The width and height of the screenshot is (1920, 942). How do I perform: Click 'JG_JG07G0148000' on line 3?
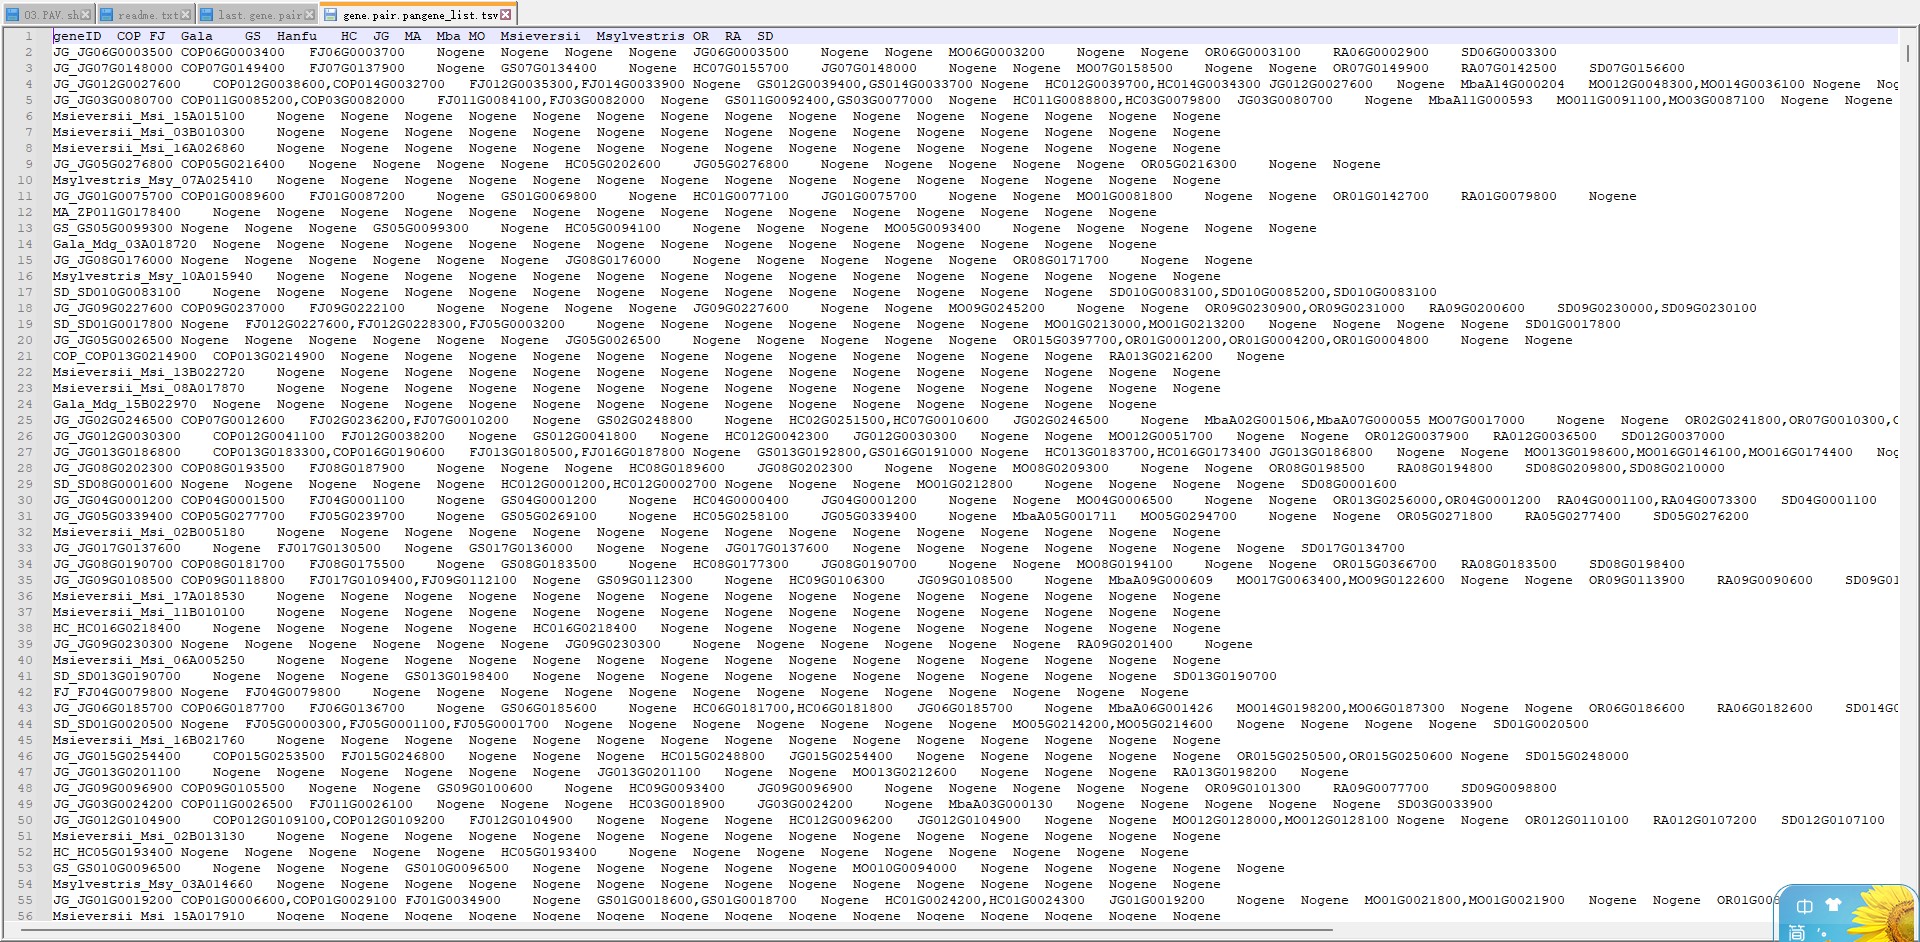[113, 68]
